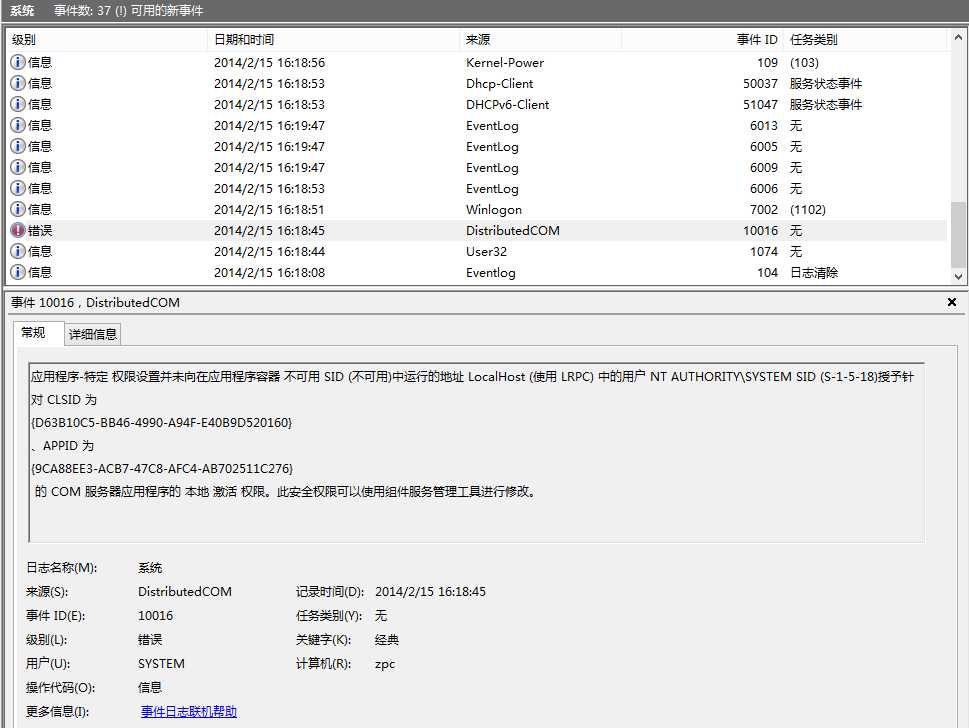Click info icon of Eventlog 104 row
Image resolution: width=969 pixels, height=728 pixels.
coord(18,272)
